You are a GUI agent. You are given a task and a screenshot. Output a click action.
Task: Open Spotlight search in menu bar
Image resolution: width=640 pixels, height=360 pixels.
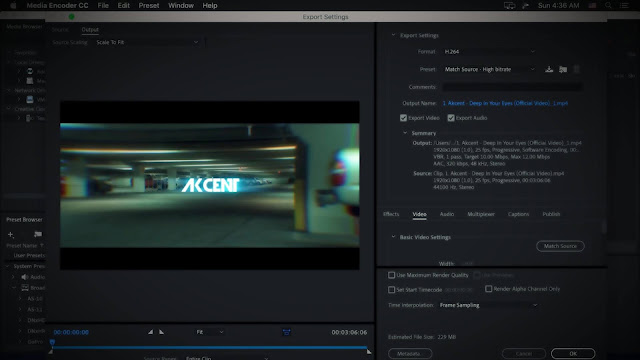[608, 5]
